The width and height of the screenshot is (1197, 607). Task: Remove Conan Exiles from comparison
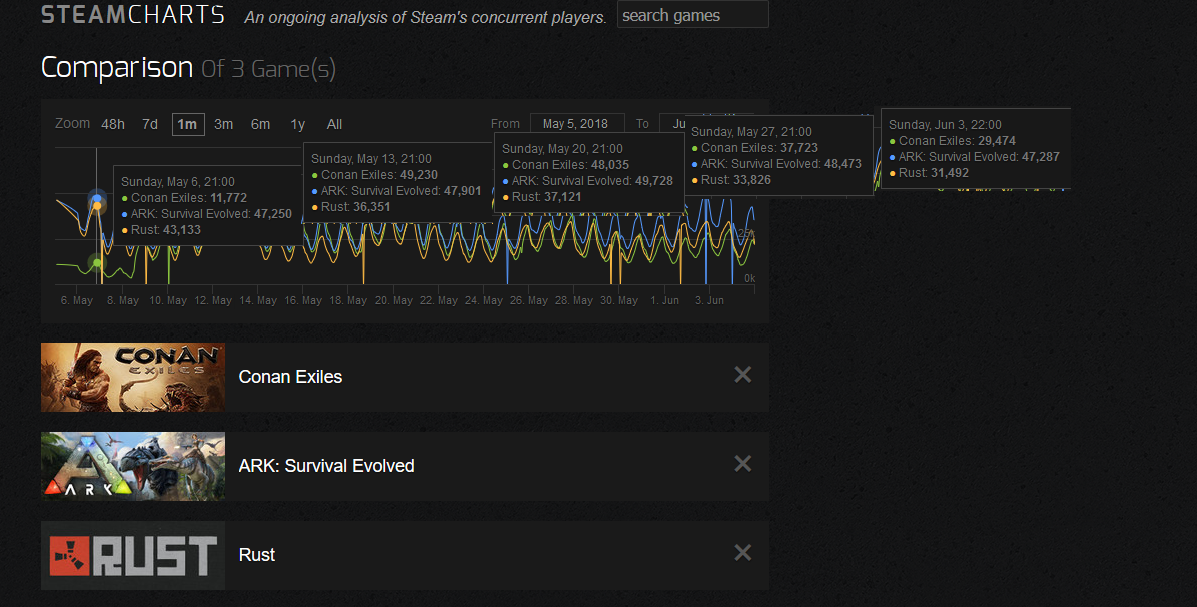point(743,375)
